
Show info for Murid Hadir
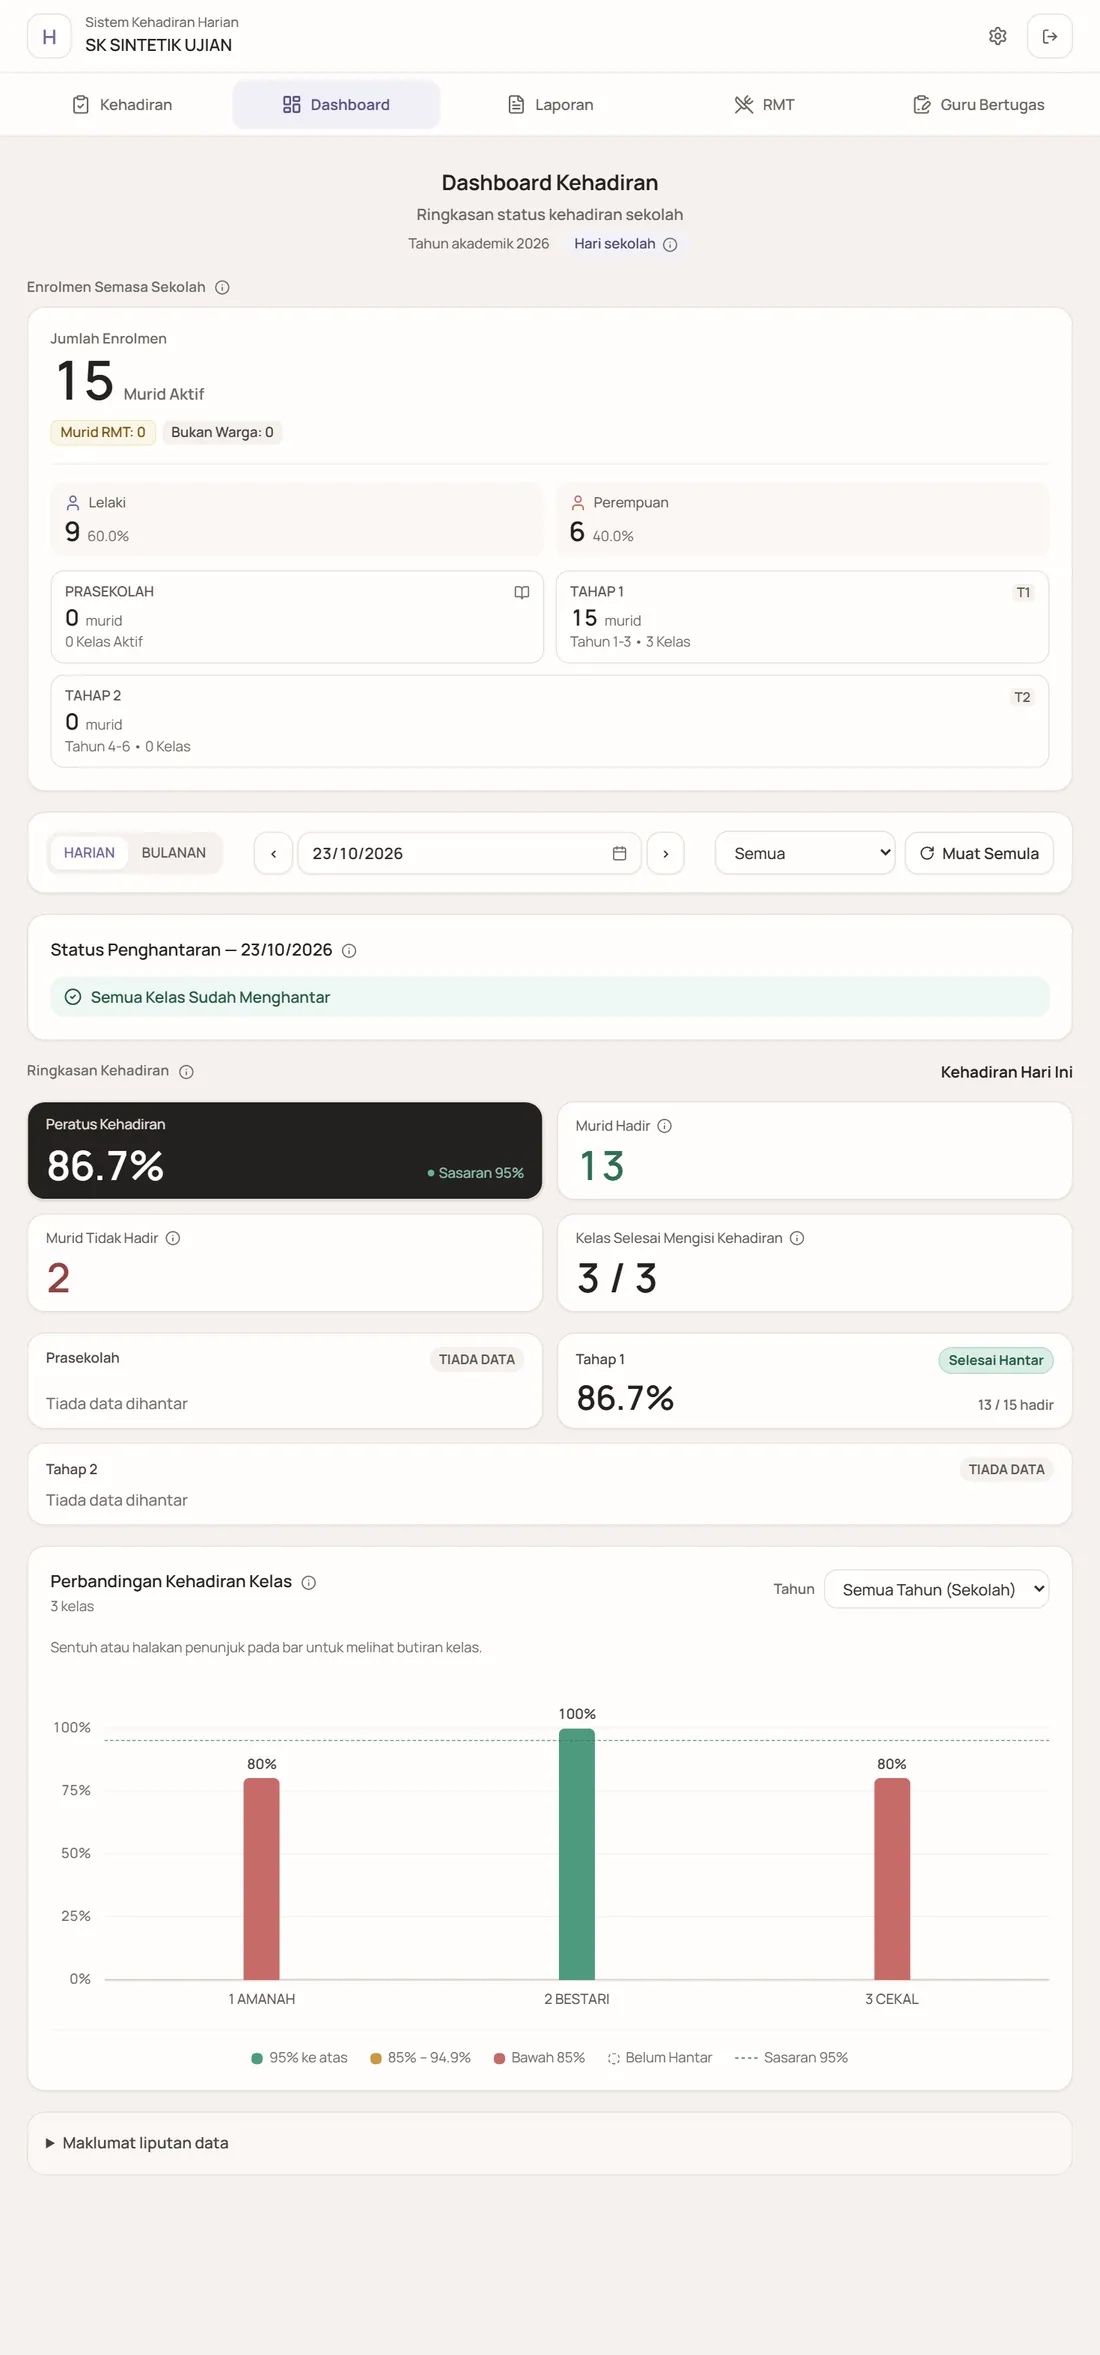point(664,1126)
